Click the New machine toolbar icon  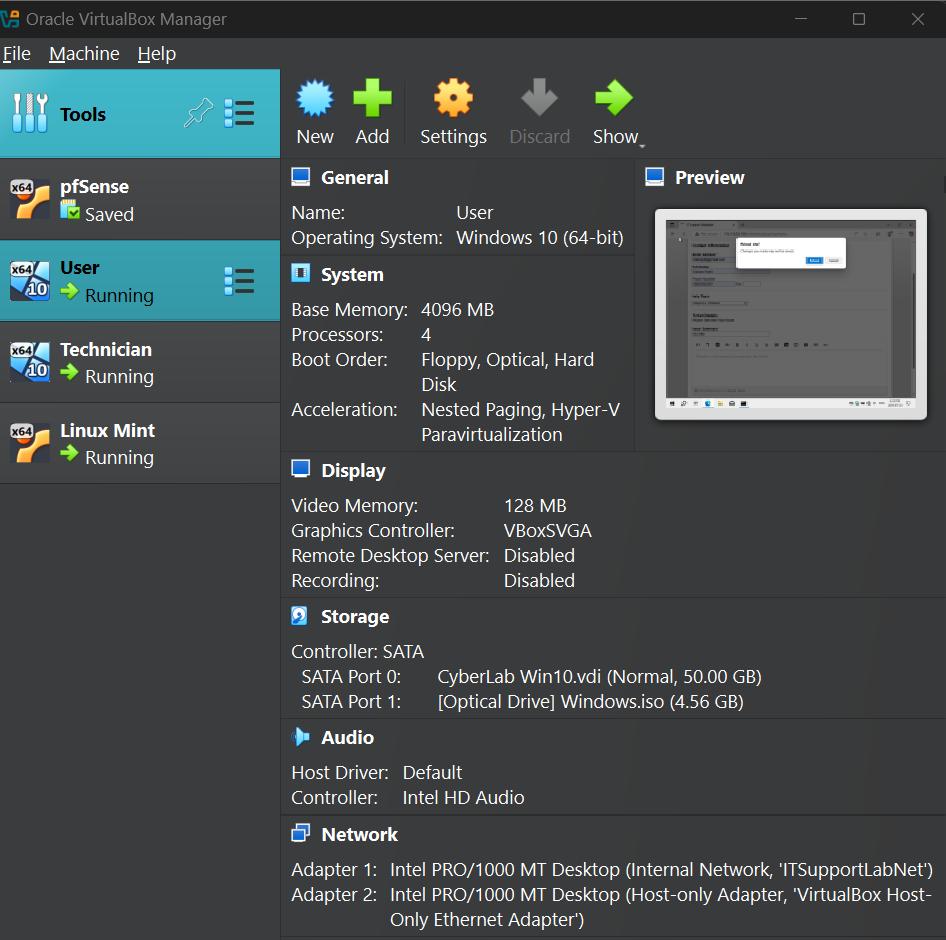pyautogui.click(x=315, y=98)
